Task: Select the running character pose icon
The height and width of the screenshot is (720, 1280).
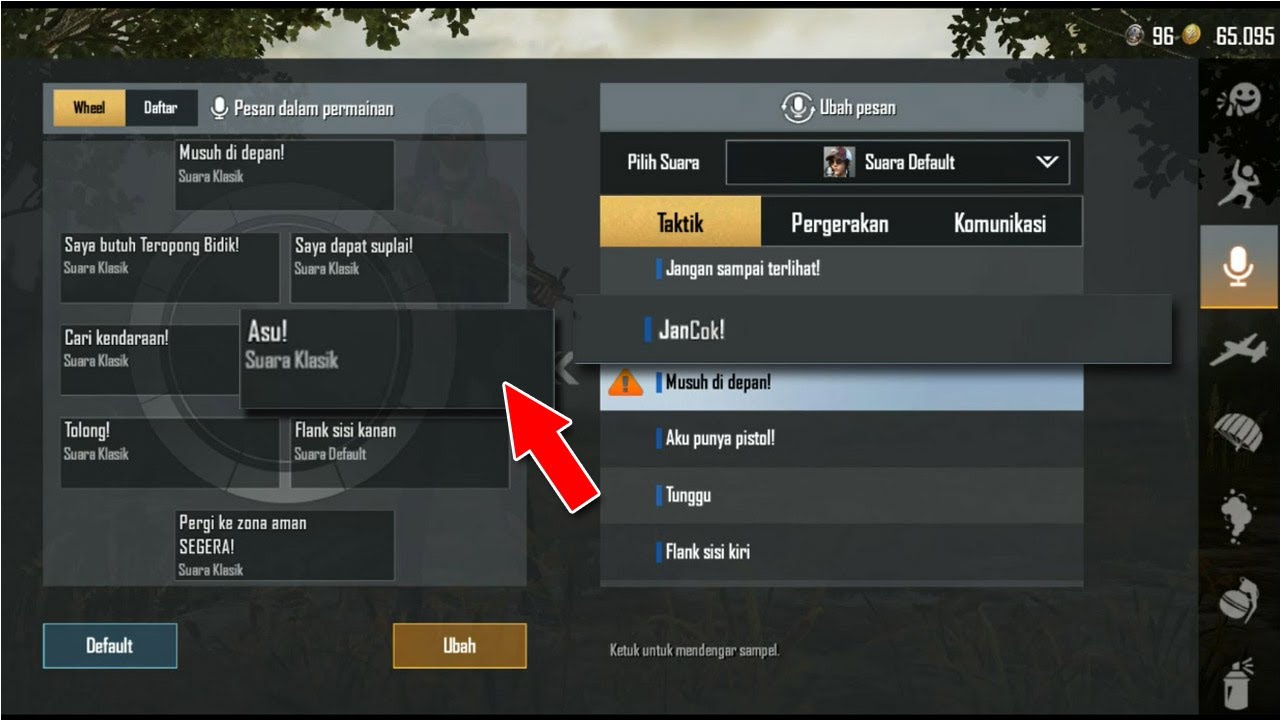Action: [1238, 182]
